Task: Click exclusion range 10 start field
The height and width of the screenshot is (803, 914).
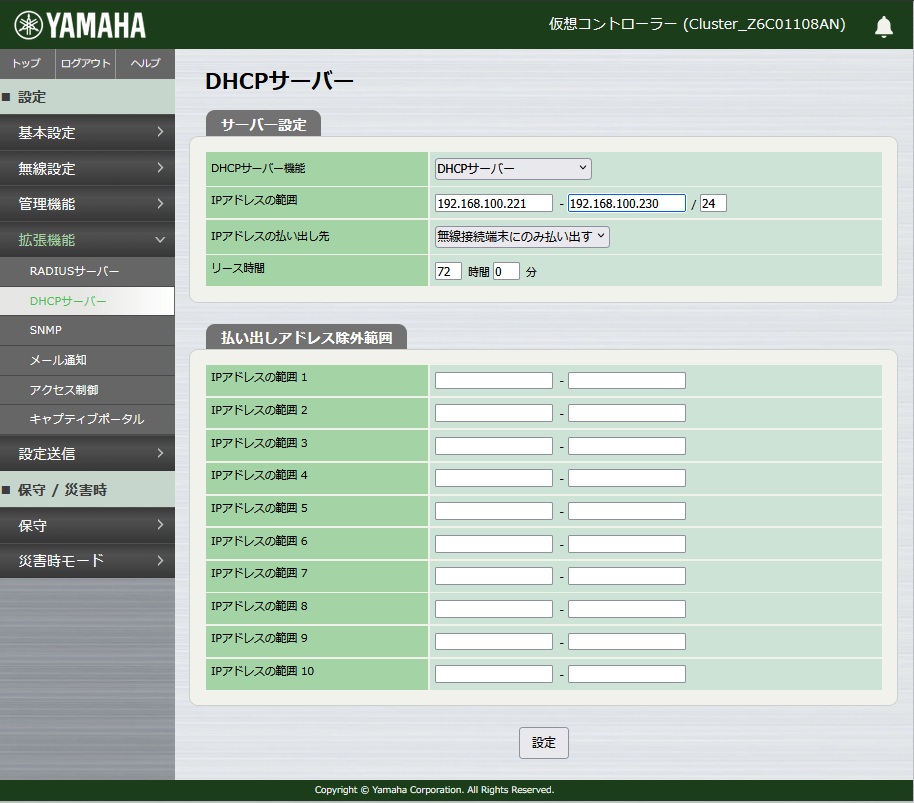Action: 494,674
